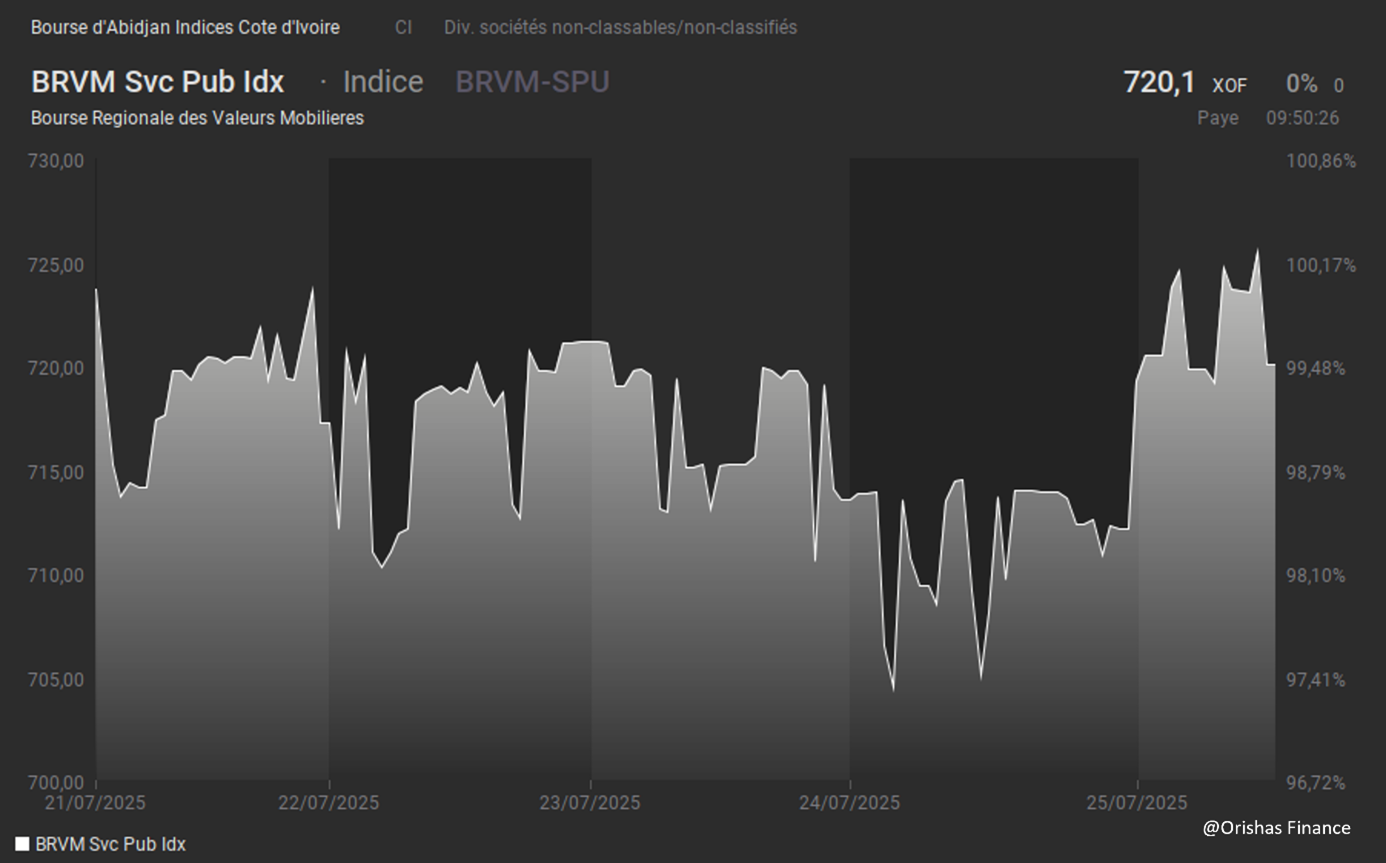
Task: Click the 715,00 y-axis label
Action: 58,472
